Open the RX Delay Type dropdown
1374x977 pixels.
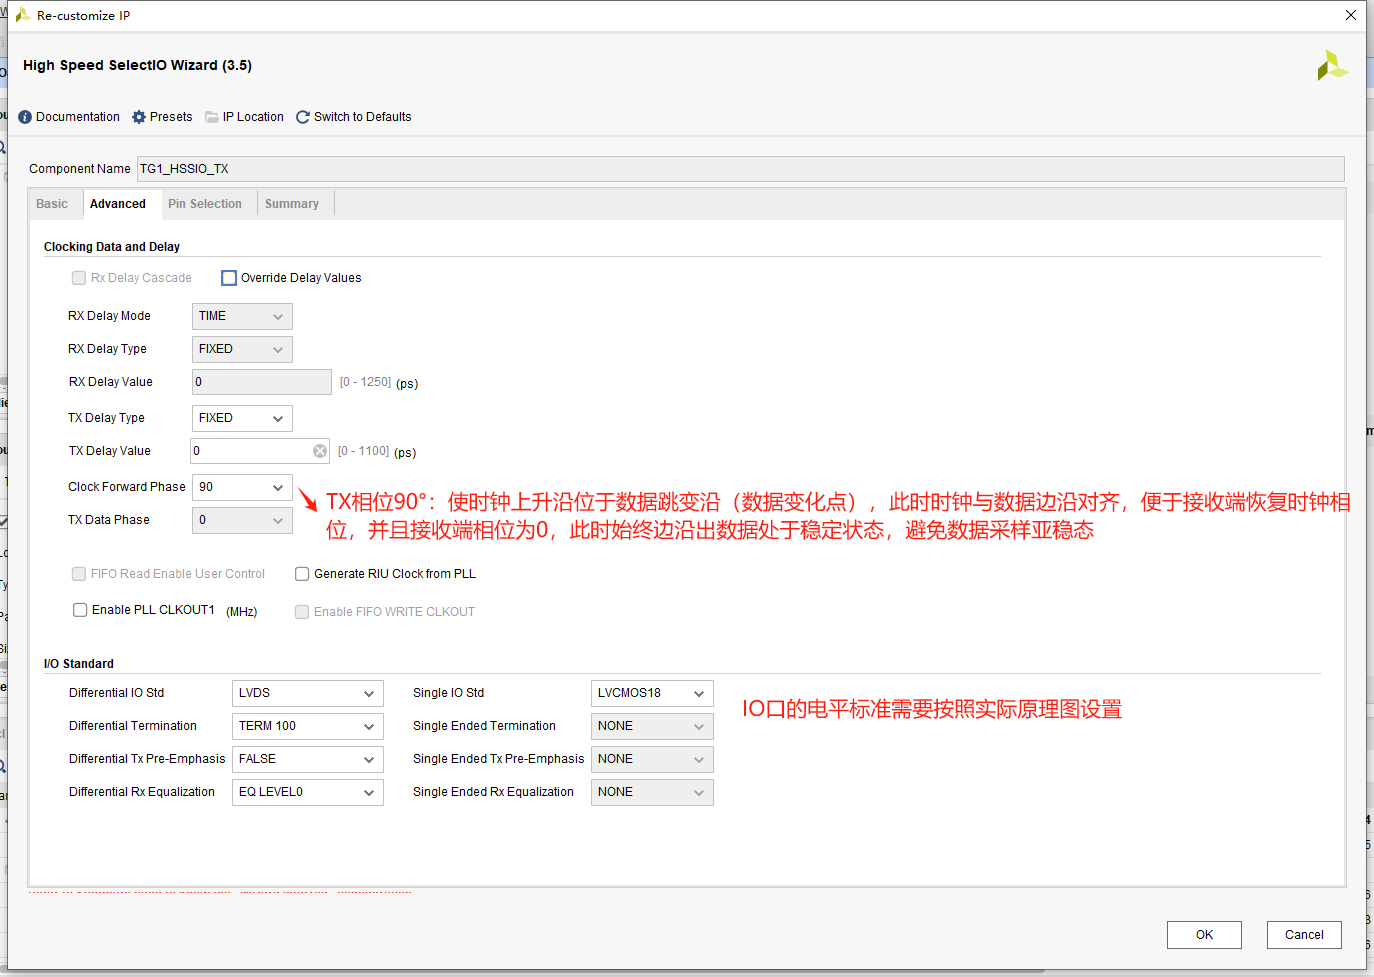[242, 349]
